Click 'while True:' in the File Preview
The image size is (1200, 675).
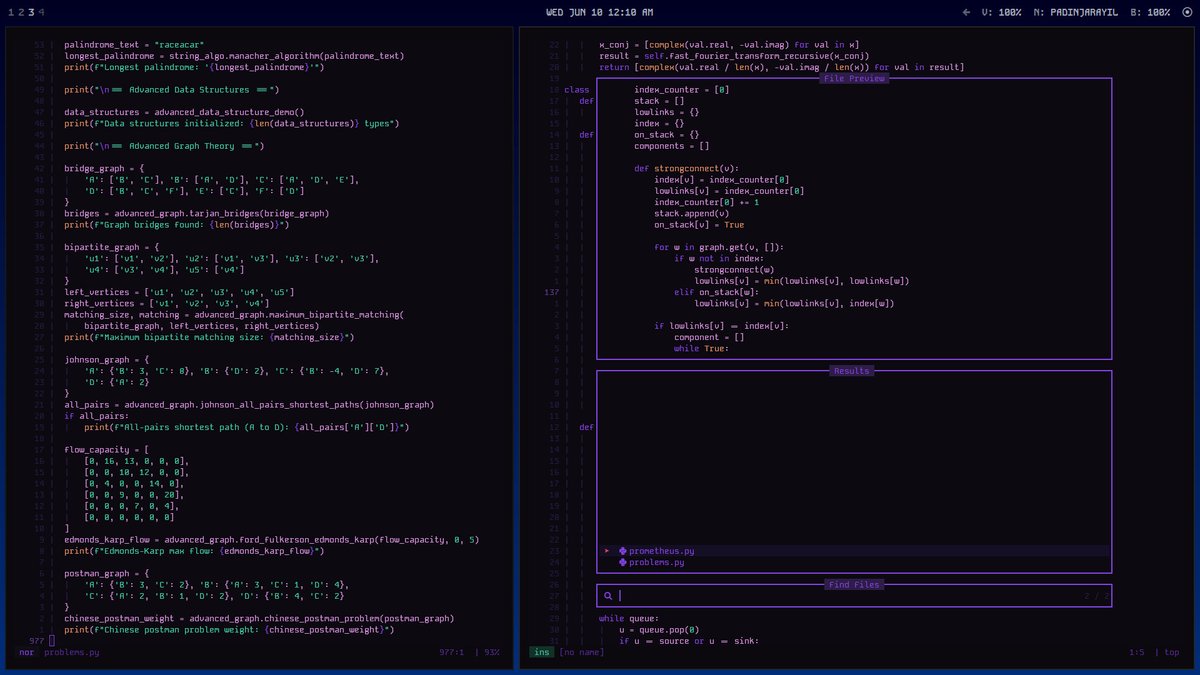(702, 348)
